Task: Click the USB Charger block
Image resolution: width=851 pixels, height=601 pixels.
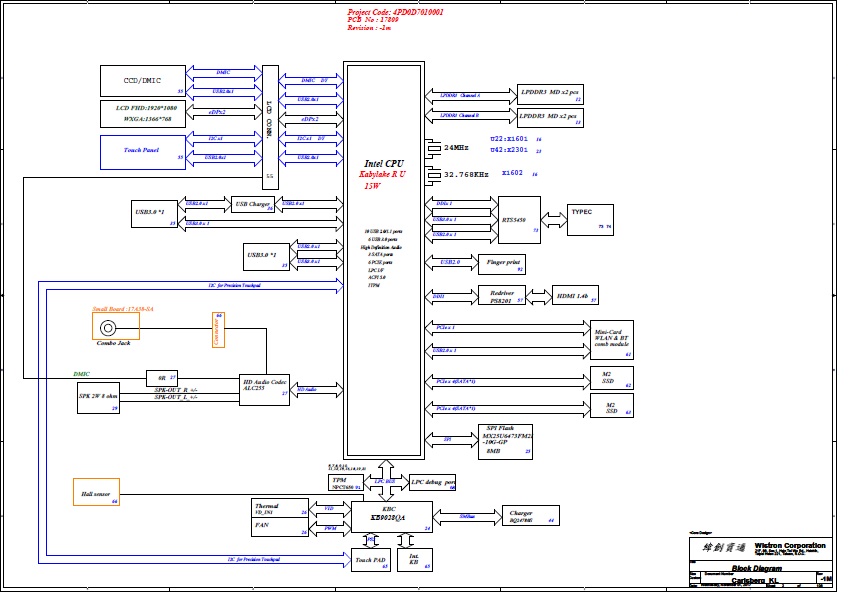Action: coord(252,205)
